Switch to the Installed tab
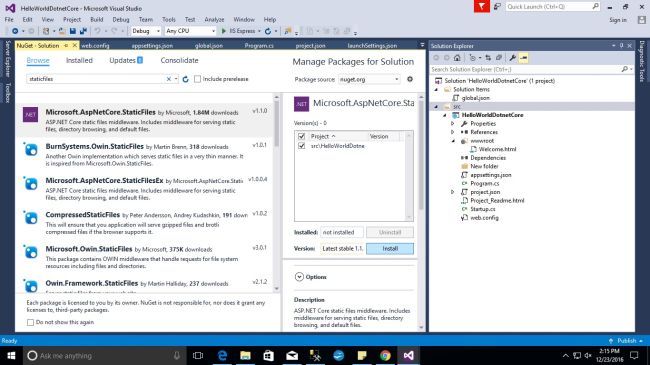This screenshot has height=365, width=650. click(79, 61)
